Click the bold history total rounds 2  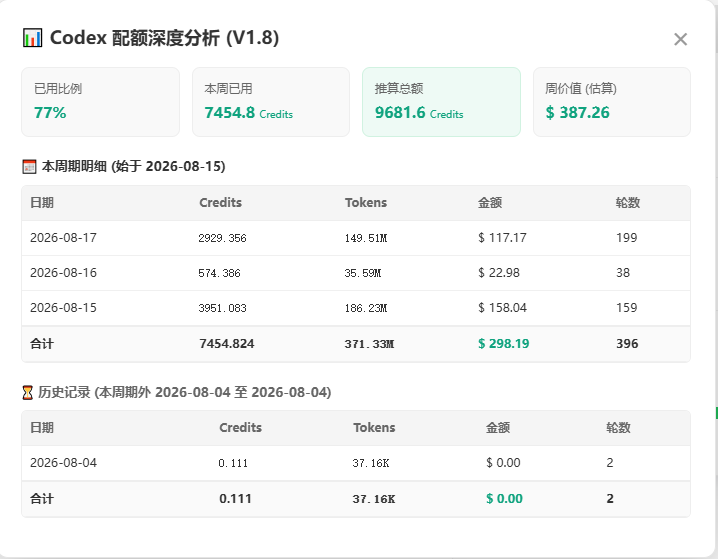609,499
